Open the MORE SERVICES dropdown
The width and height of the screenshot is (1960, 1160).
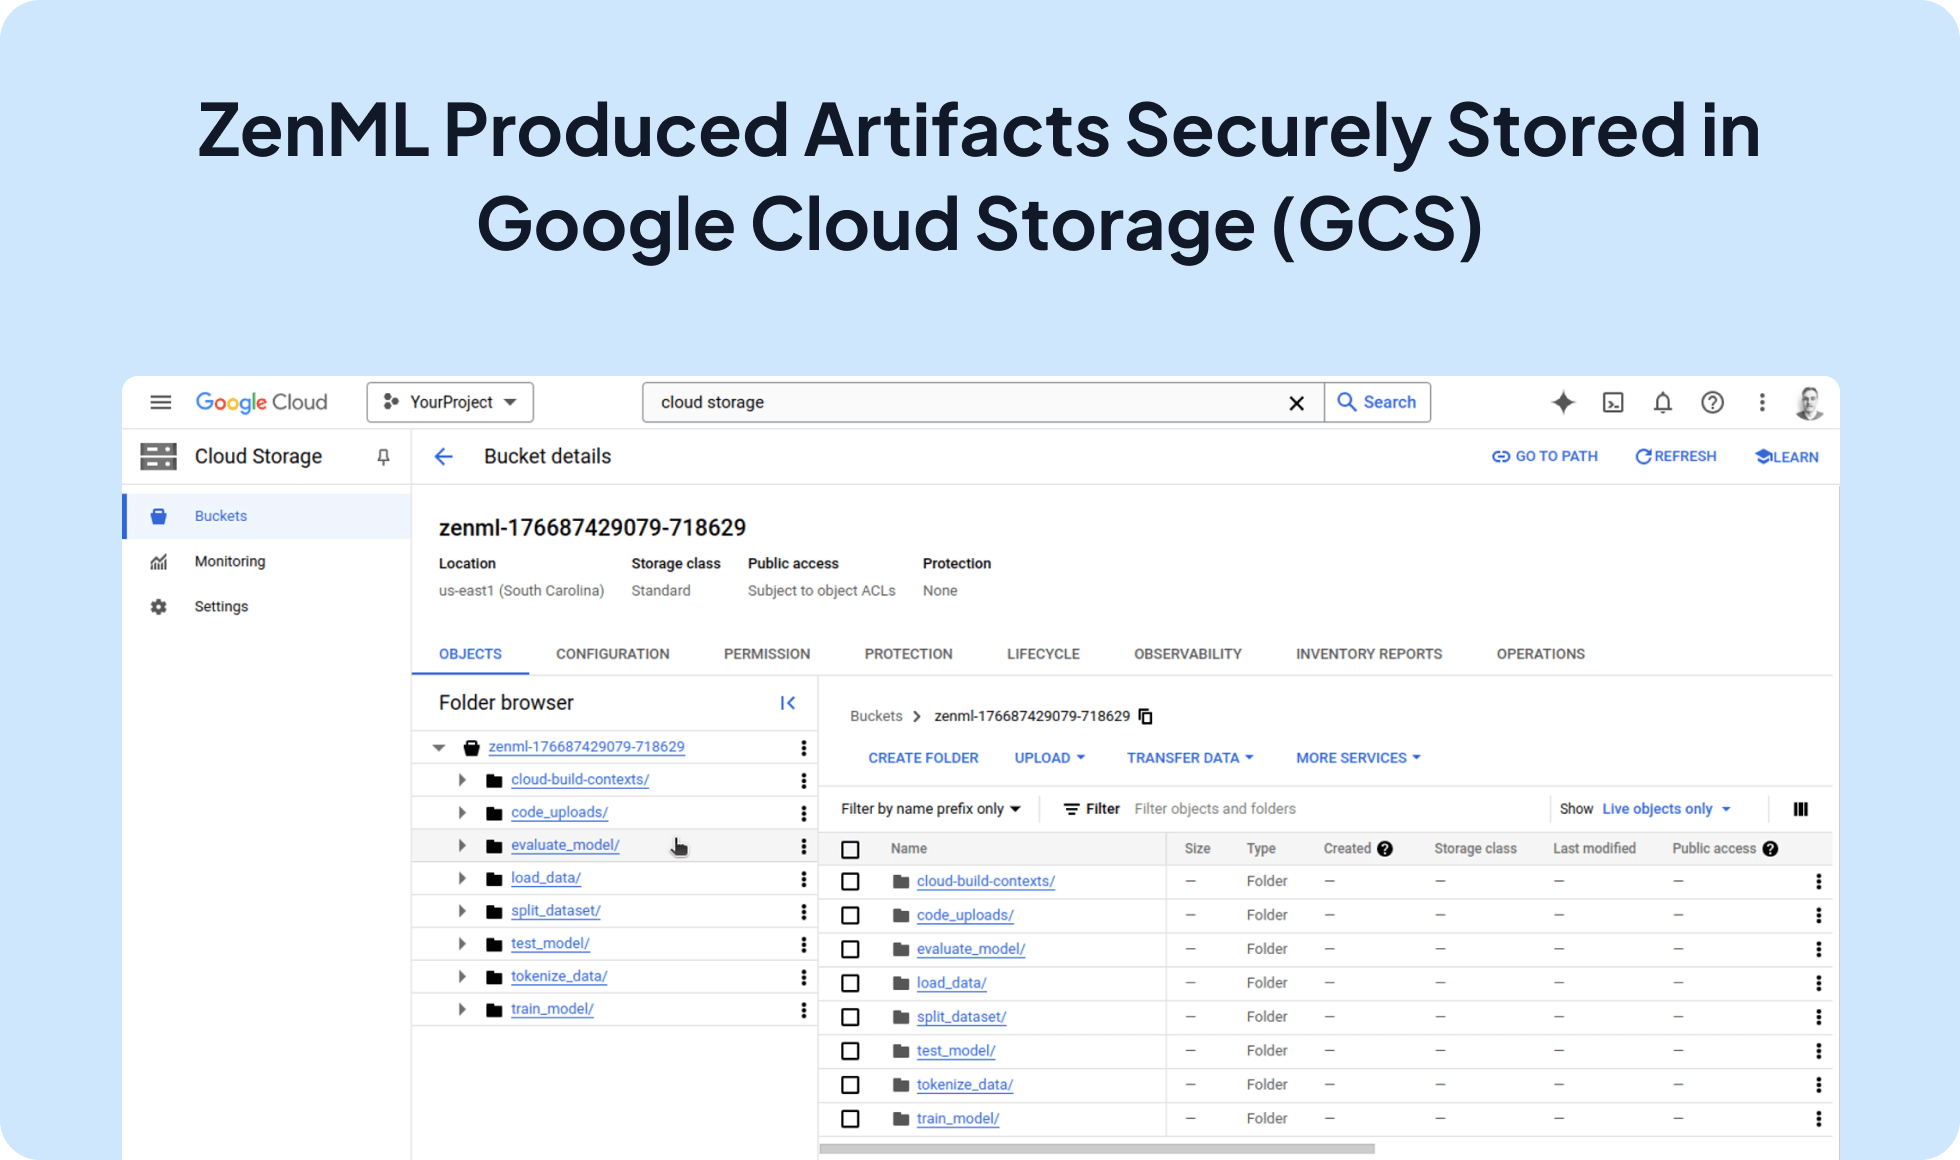[x=1356, y=757]
